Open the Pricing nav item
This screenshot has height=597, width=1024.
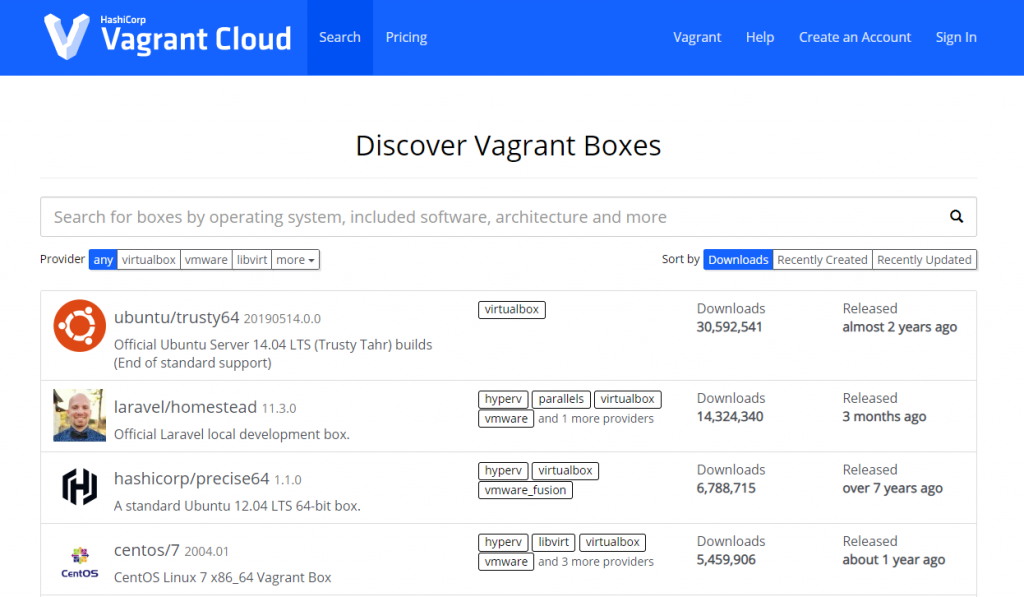tap(406, 37)
